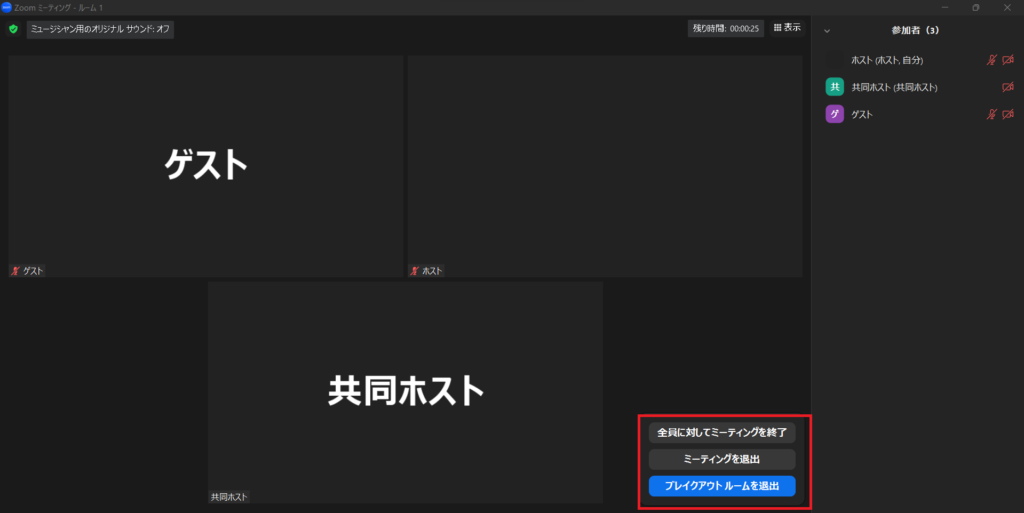
Task: Click the green encryption shield icon
Action: pos(13,29)
